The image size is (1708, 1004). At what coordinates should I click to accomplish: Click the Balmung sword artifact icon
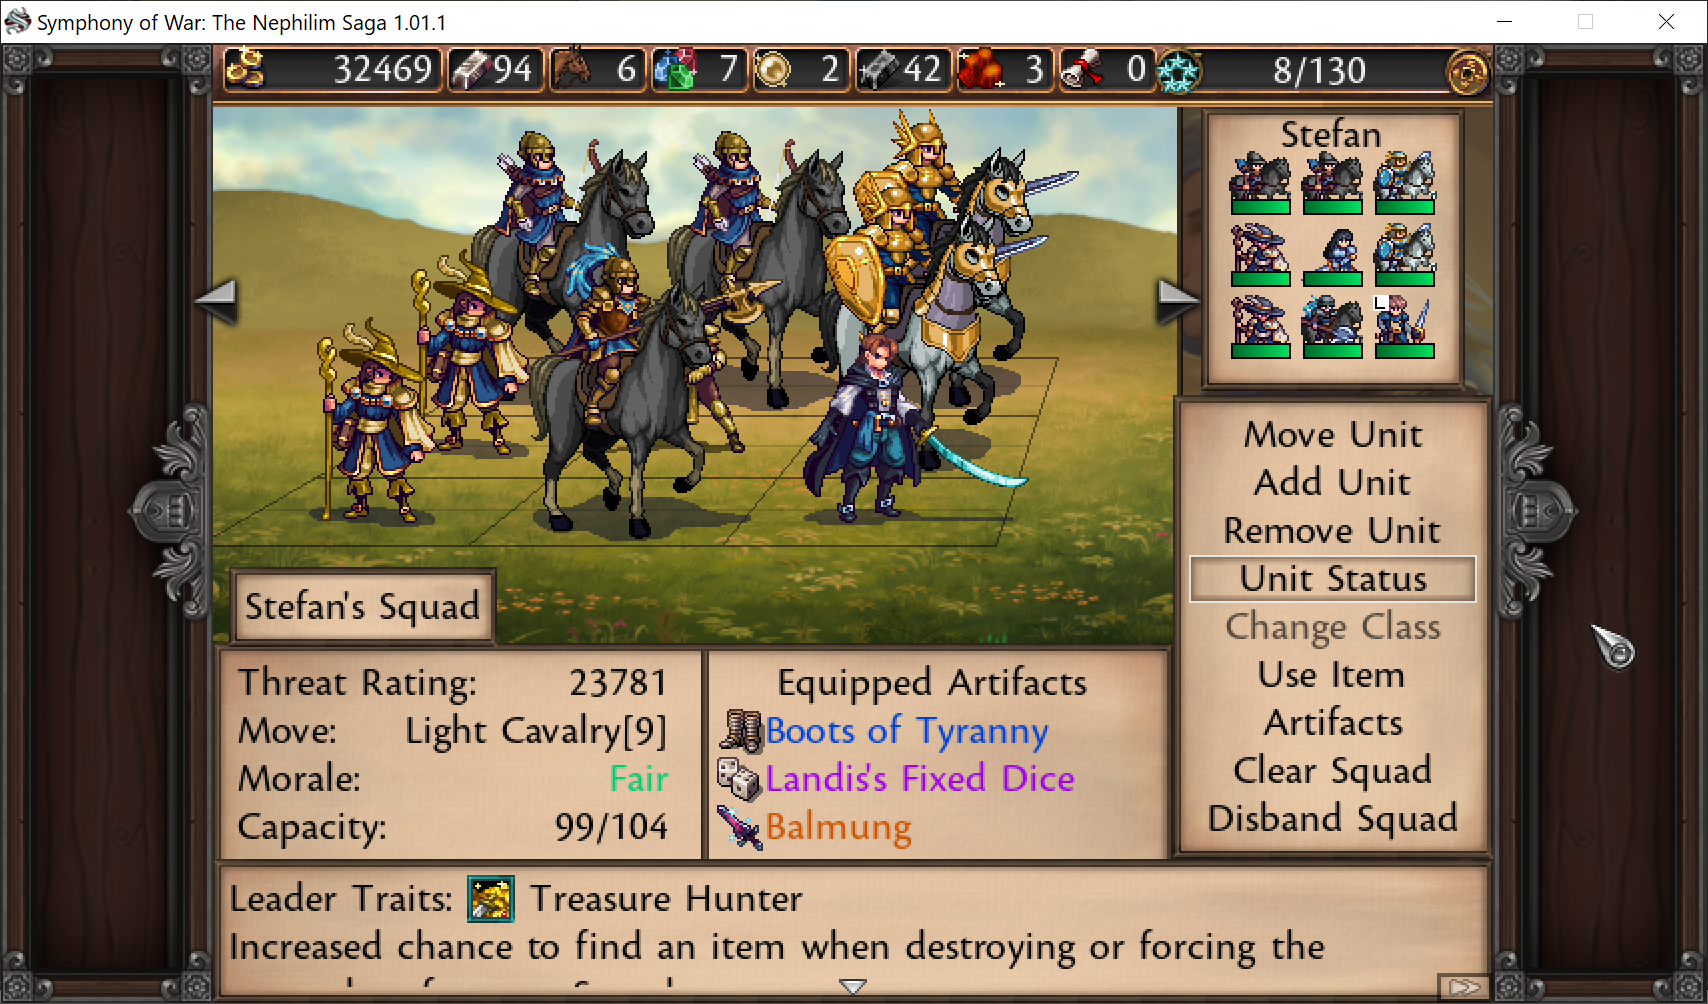point(740,827)
